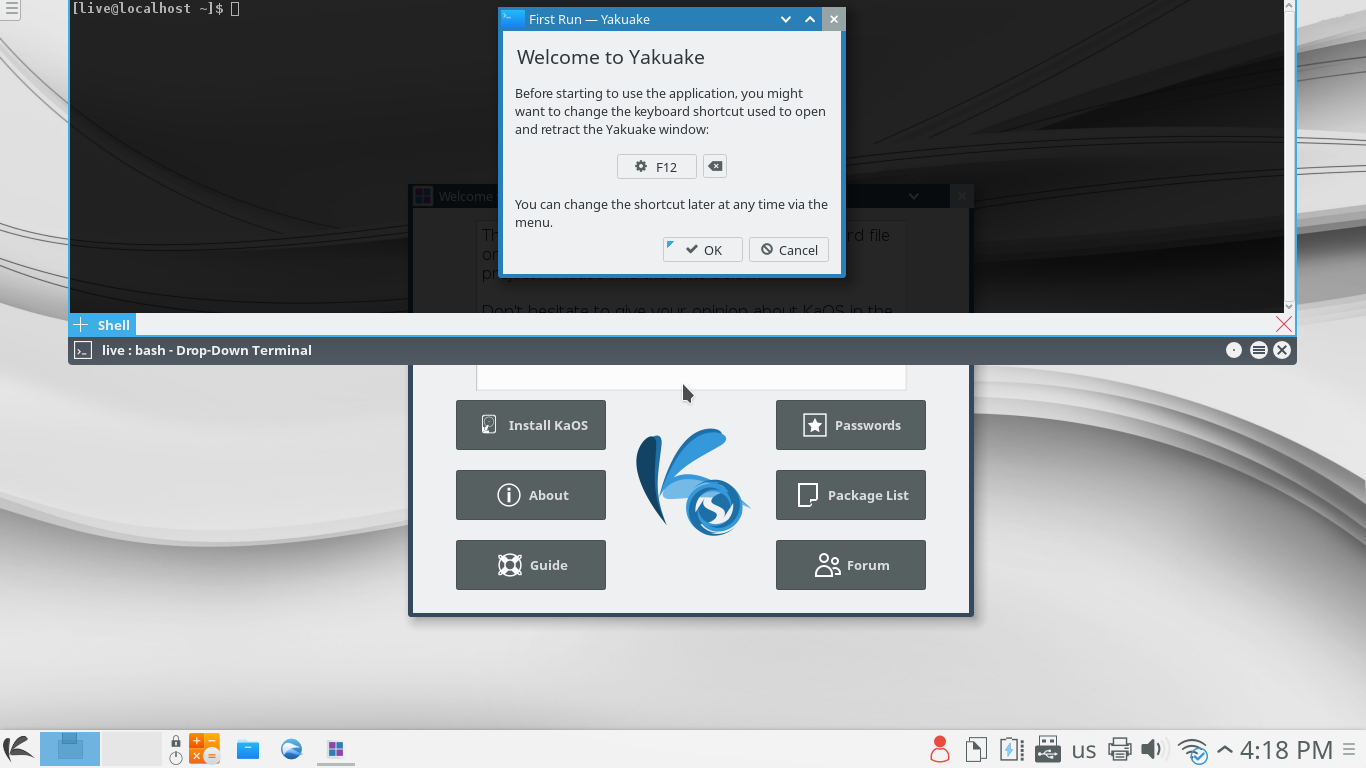Switch to the second virtual desktop in pager

[x=132, y=749]
